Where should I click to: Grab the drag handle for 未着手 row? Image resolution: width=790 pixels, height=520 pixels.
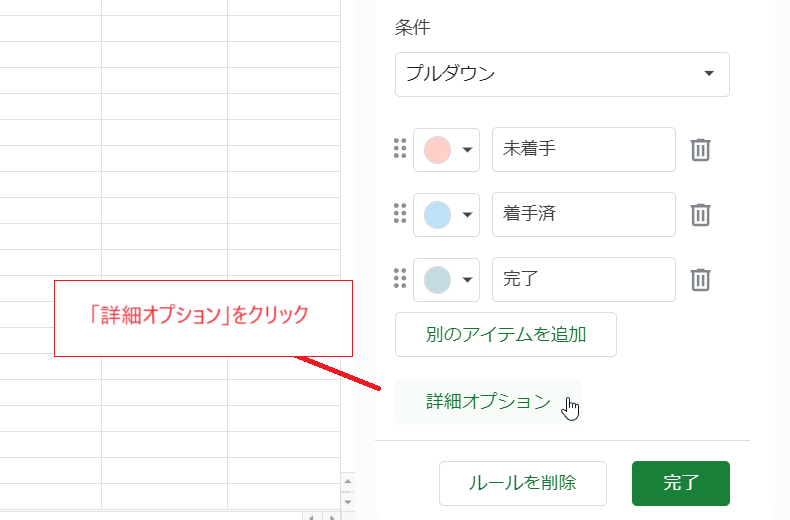click(400, 149)
